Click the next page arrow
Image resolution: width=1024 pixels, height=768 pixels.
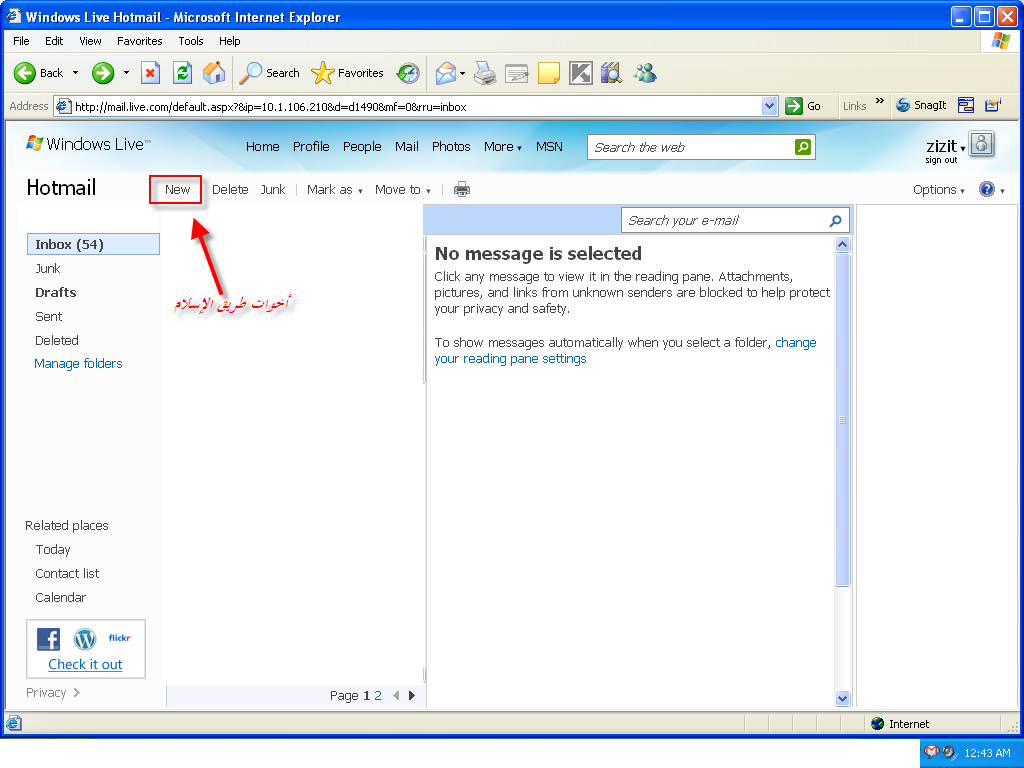click(x=411, y=696)
